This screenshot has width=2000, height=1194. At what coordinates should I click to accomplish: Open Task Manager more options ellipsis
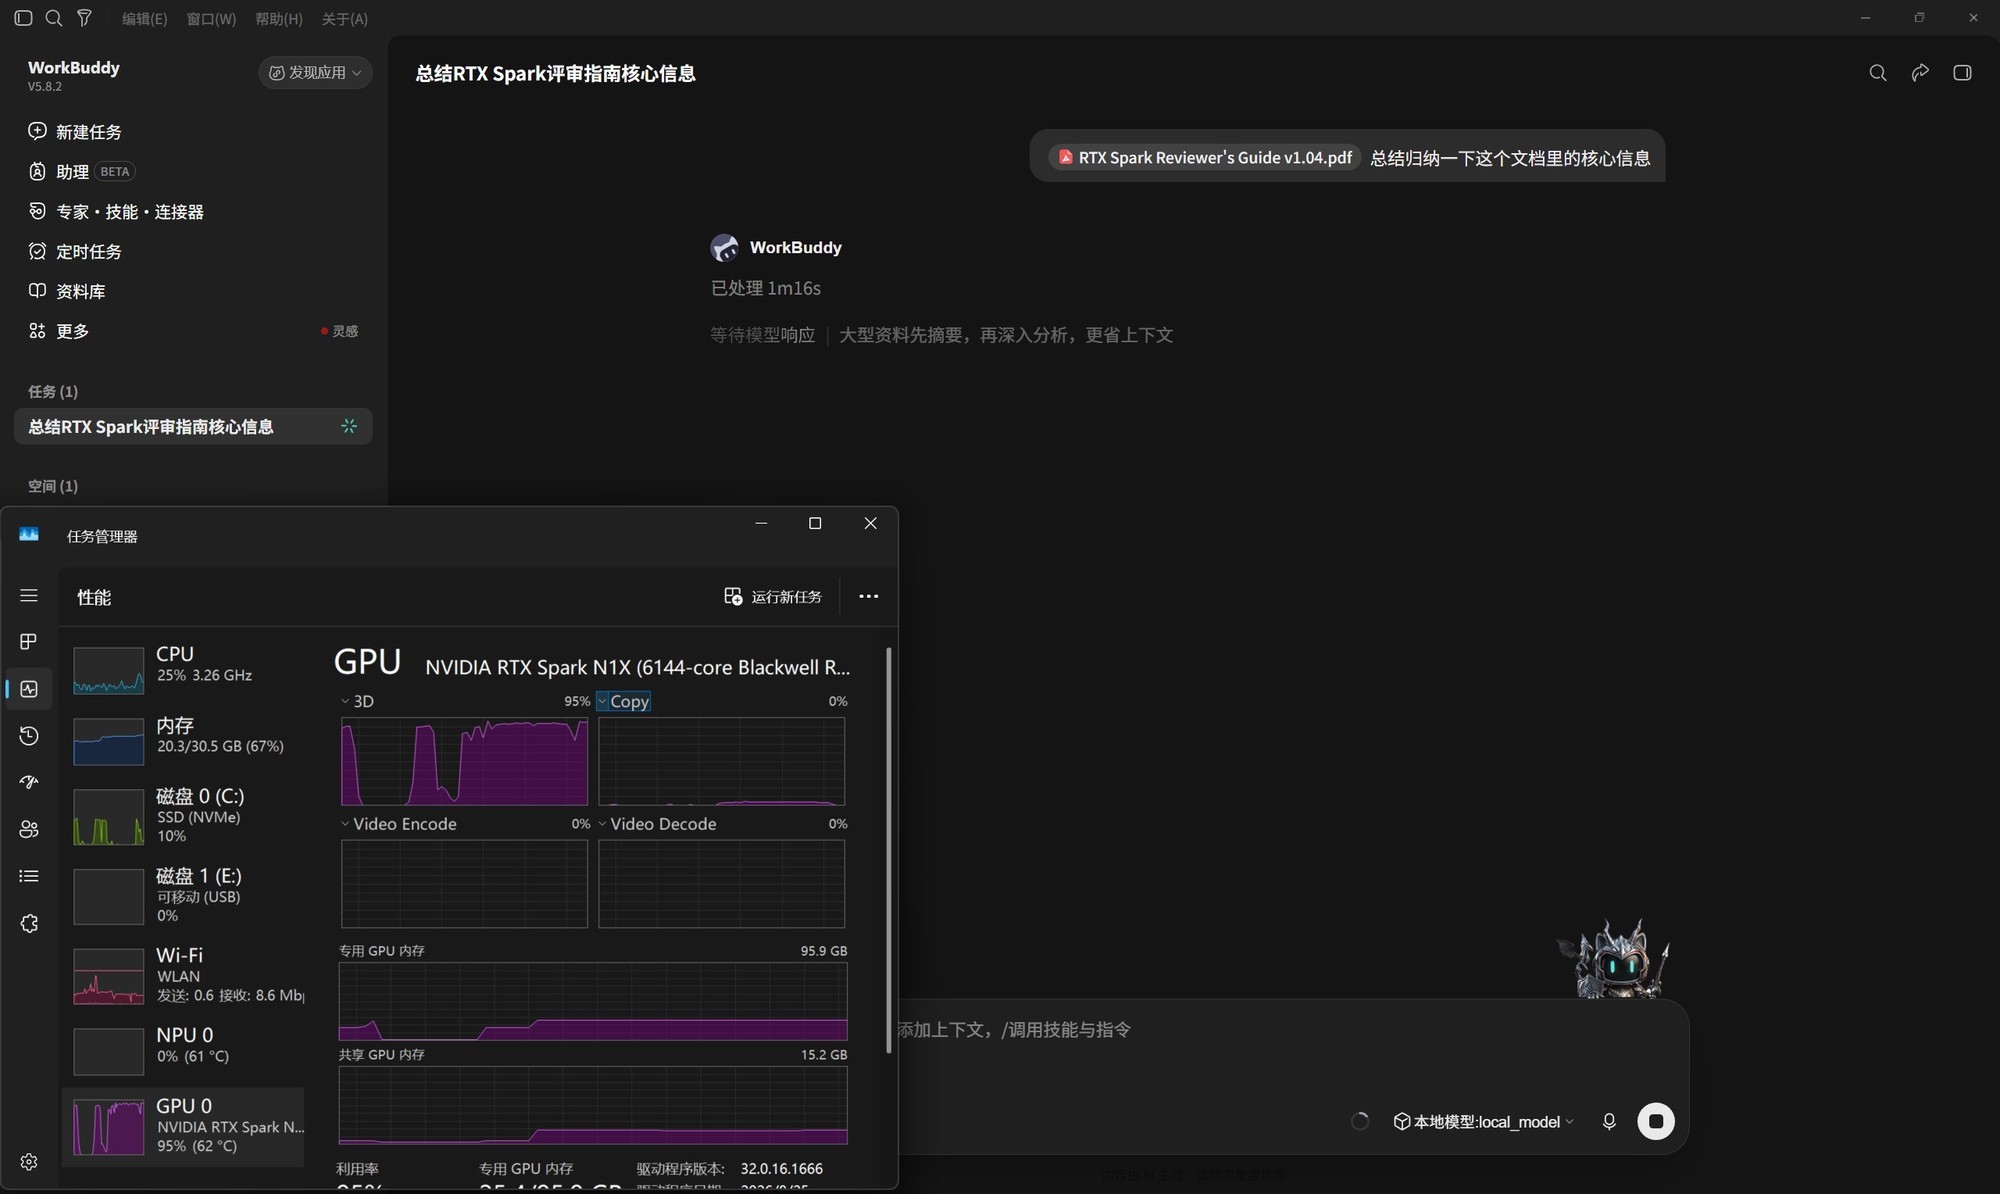pyautogui.click(x=868, y=597)
